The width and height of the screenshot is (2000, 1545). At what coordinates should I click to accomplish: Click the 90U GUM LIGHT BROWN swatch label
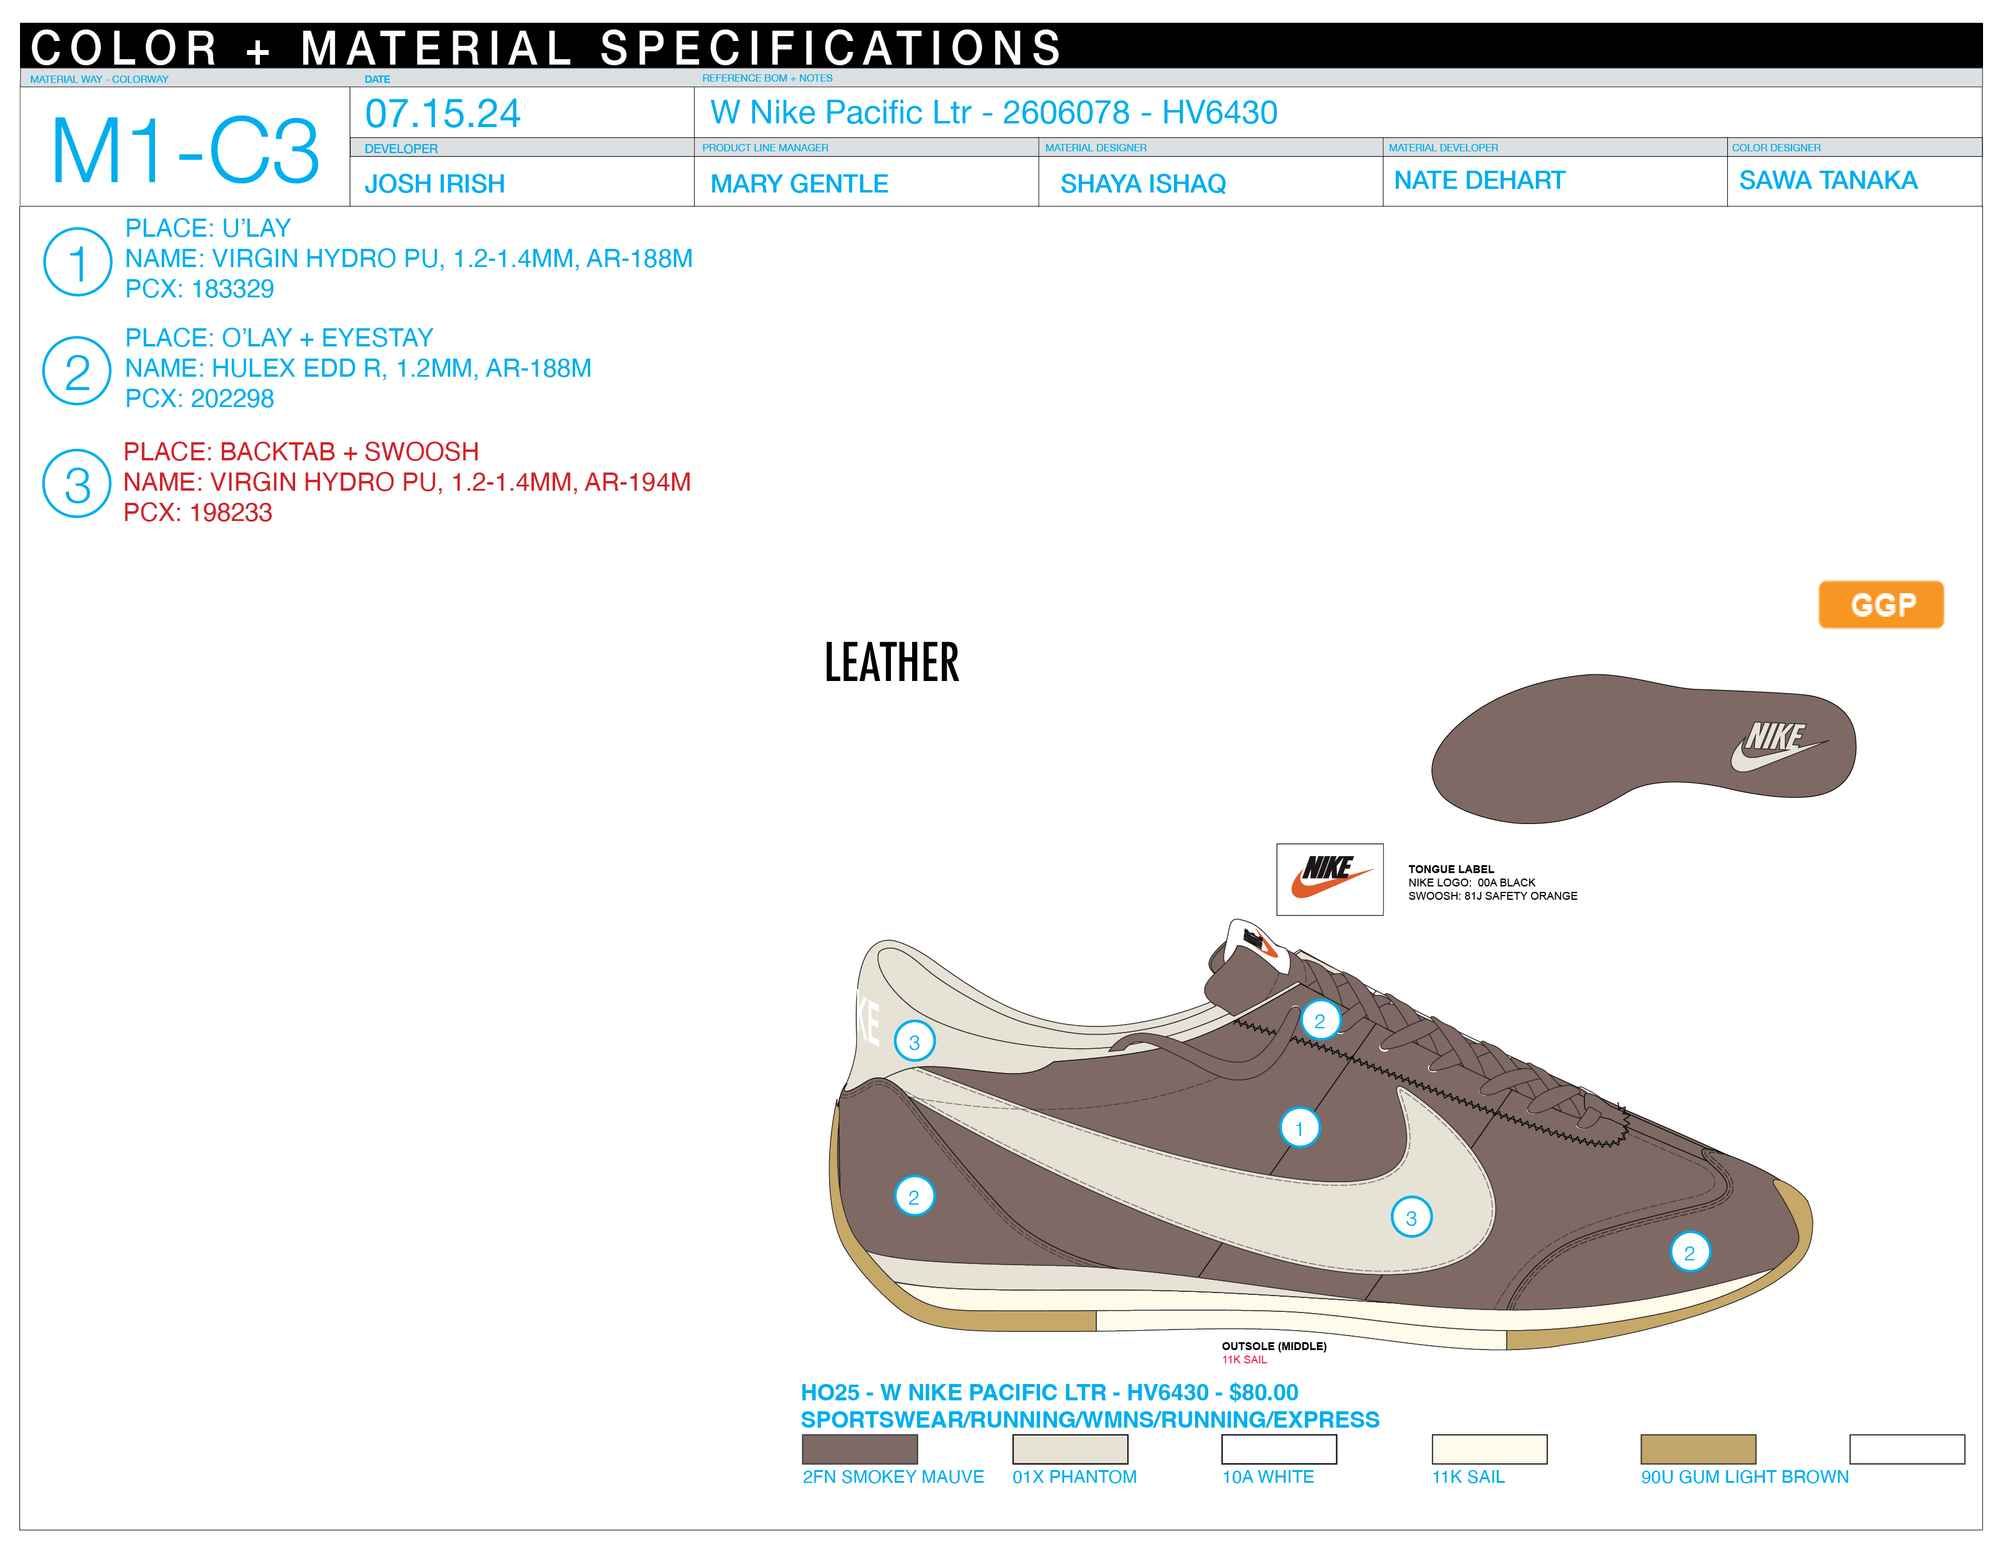point(1745,1477)
